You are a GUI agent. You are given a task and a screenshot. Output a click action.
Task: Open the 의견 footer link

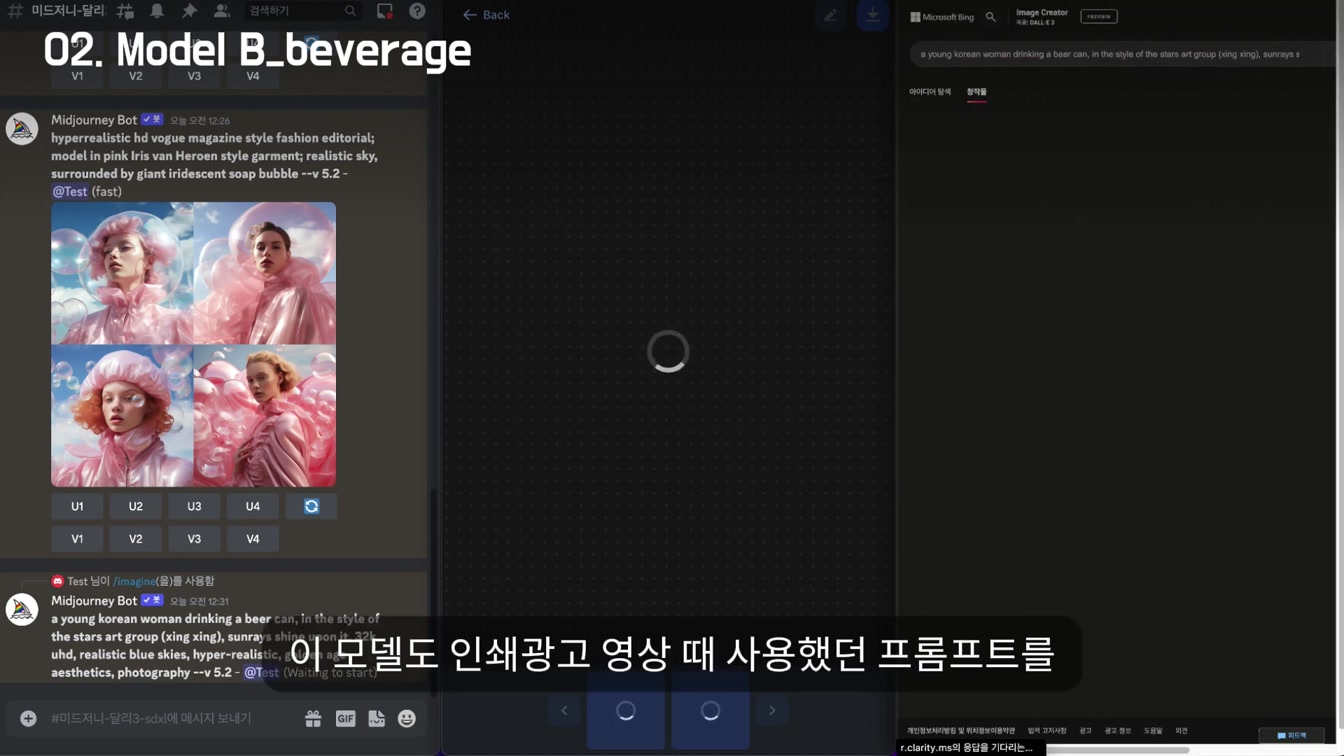point(1181,731)
